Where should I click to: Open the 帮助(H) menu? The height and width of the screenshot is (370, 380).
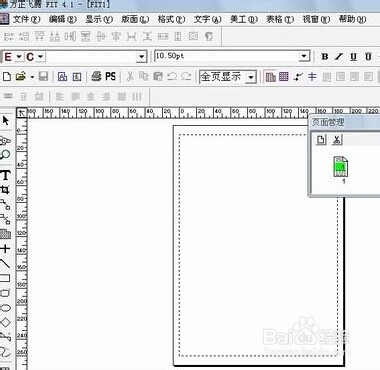pyautogui.click(x=352, y=19)
